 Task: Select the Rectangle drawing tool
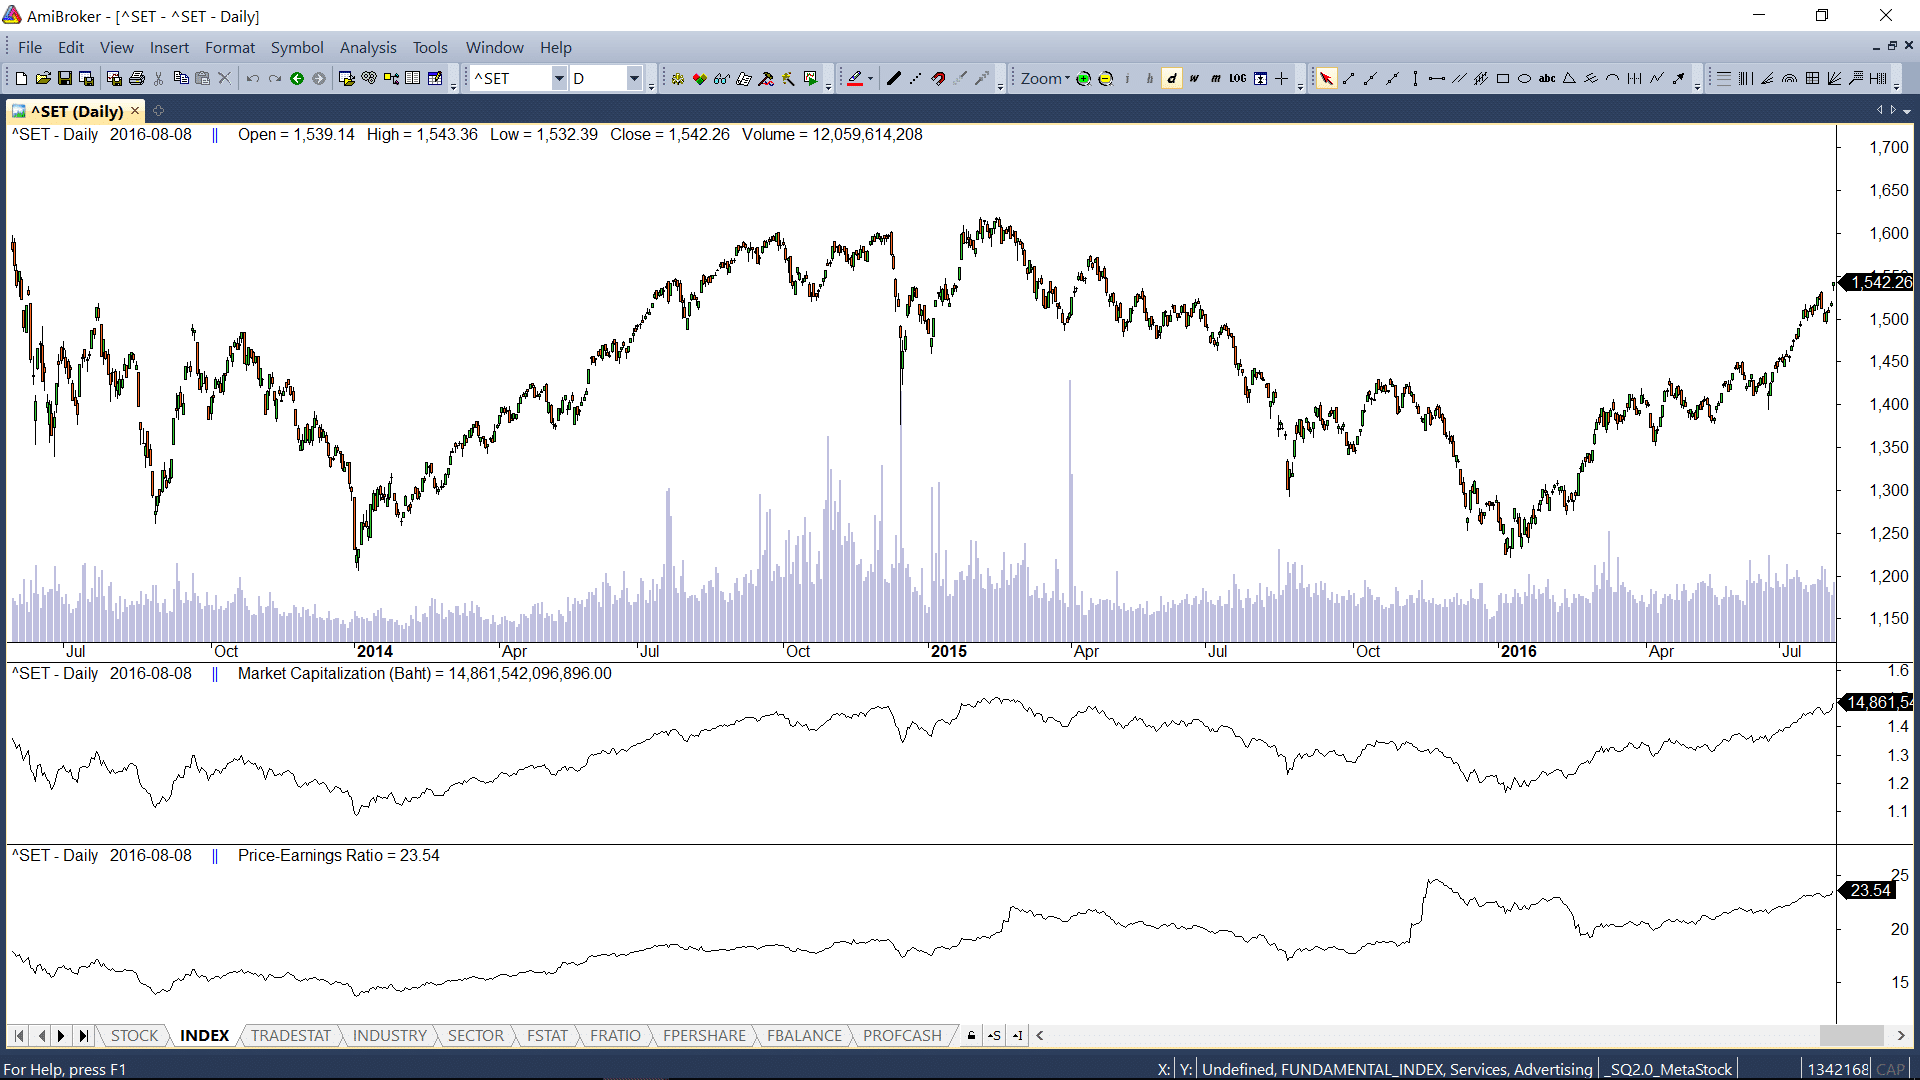(x=1502, y=78)
